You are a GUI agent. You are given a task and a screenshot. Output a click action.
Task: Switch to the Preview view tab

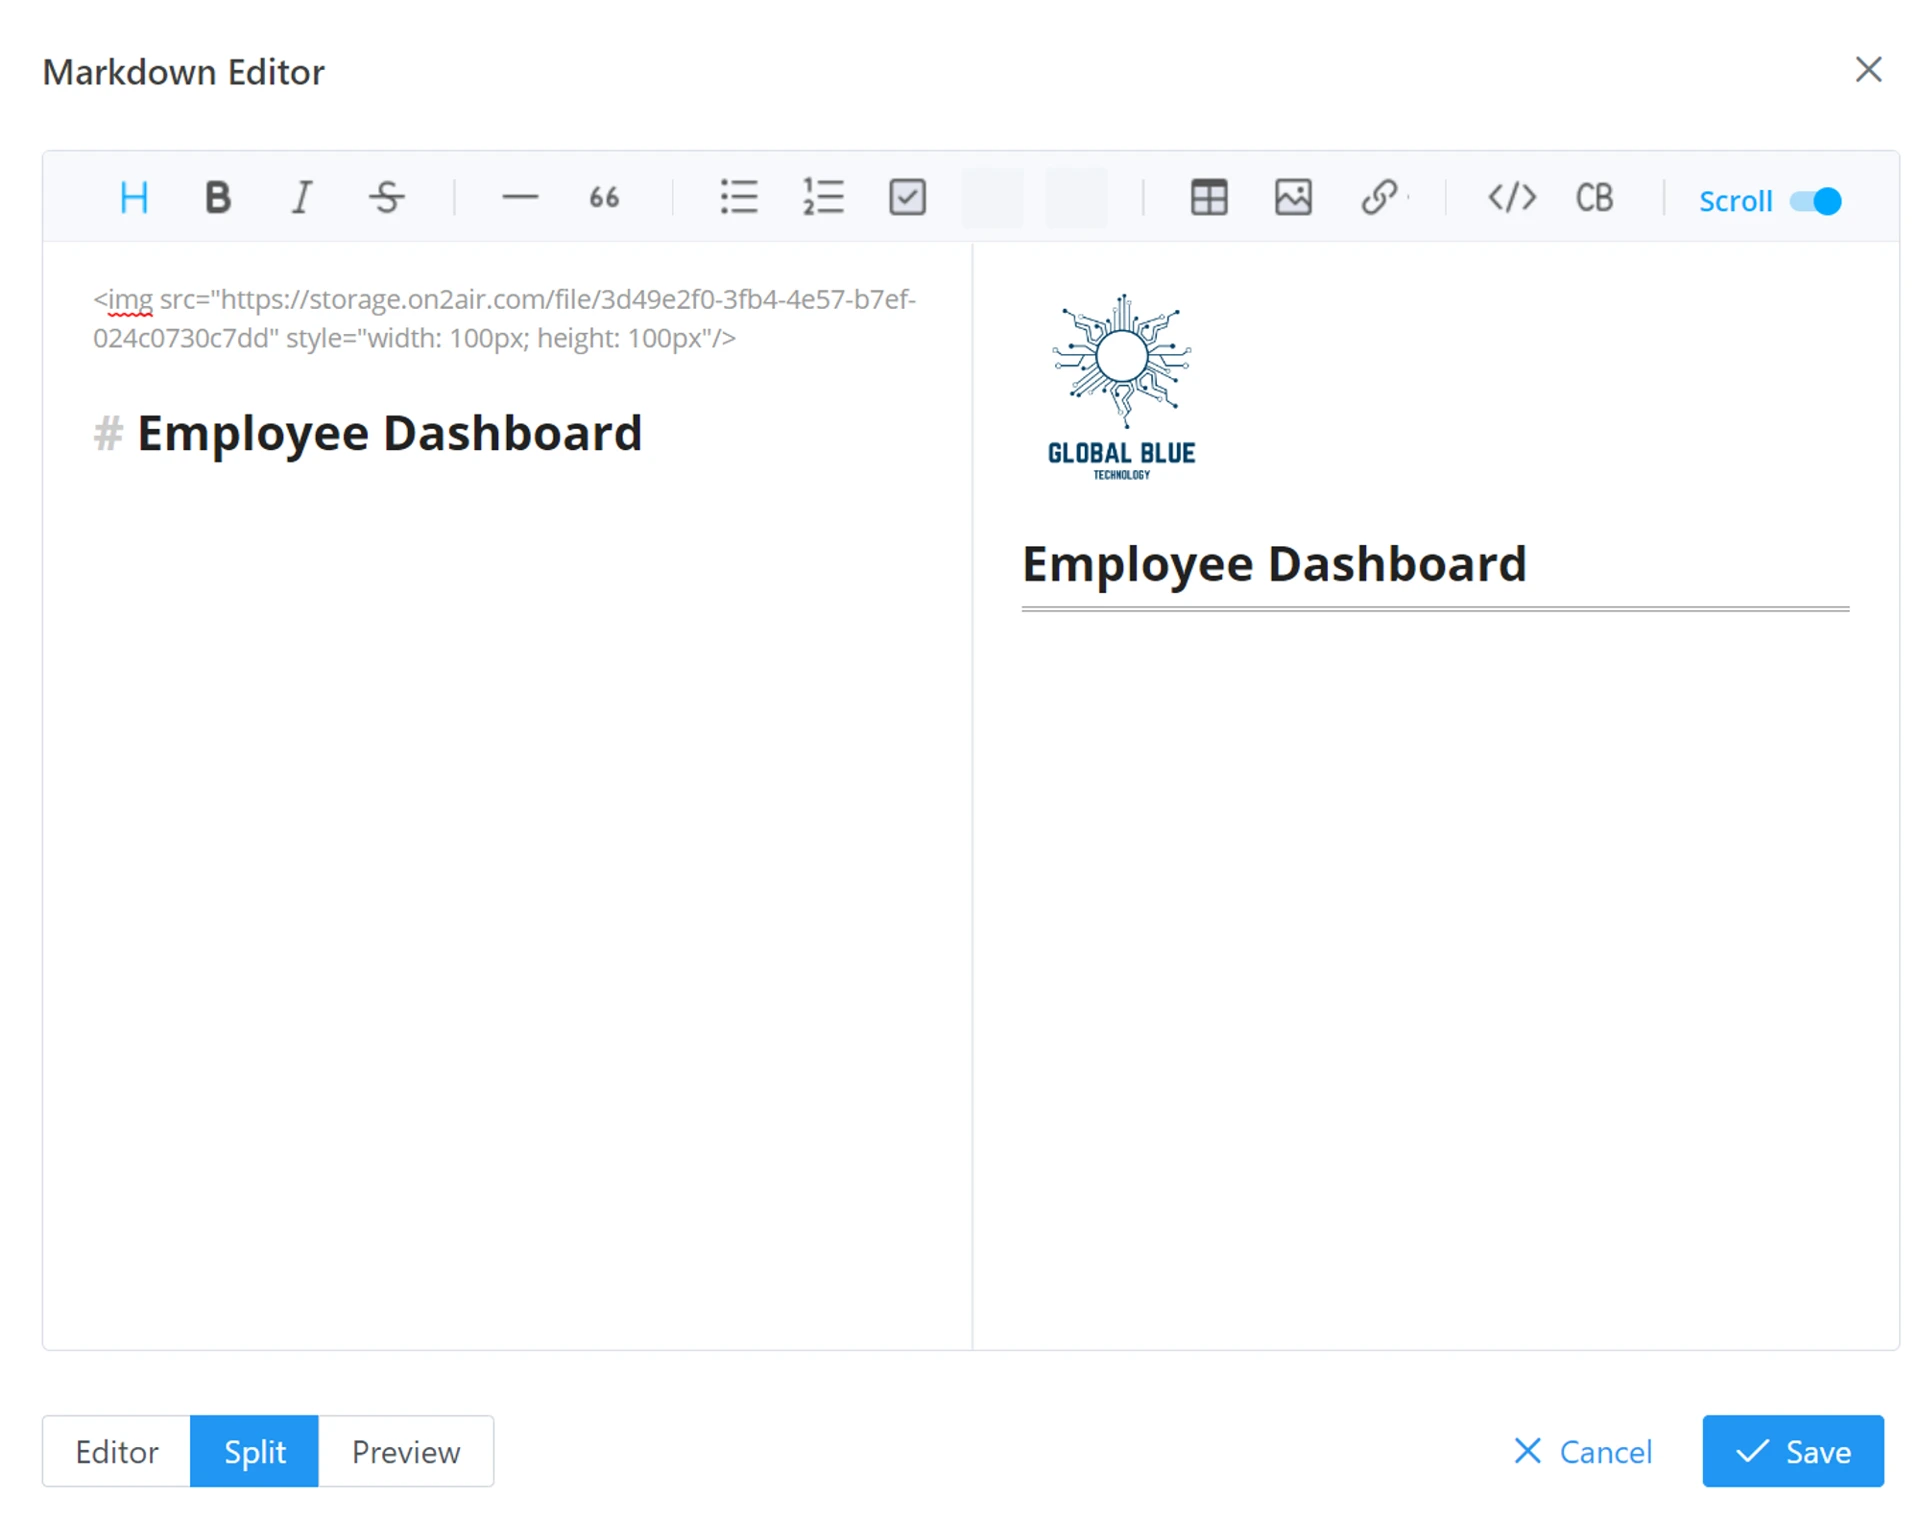tap(405, 1451)
